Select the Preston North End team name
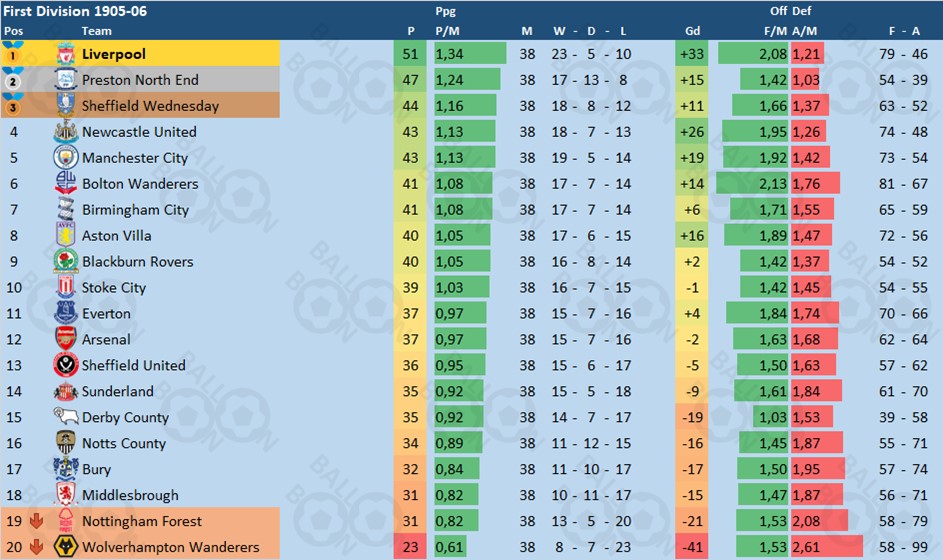 (140, 80)
